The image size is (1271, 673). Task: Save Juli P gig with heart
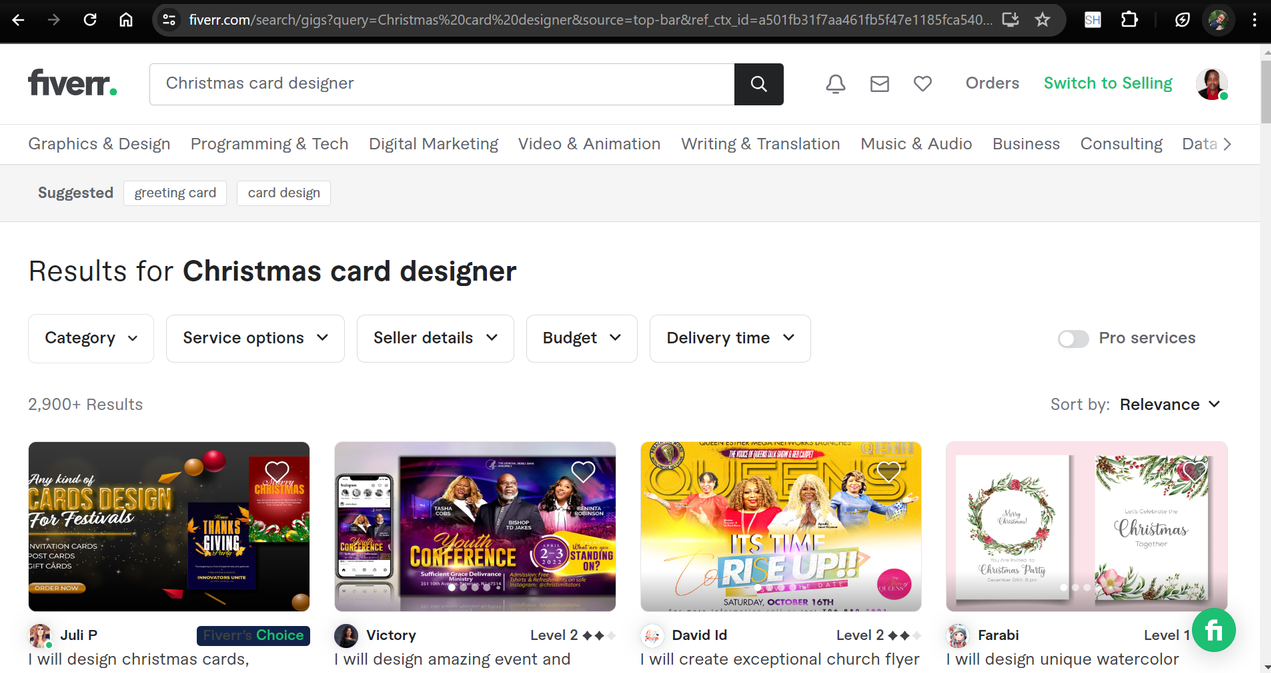point(277,471)
